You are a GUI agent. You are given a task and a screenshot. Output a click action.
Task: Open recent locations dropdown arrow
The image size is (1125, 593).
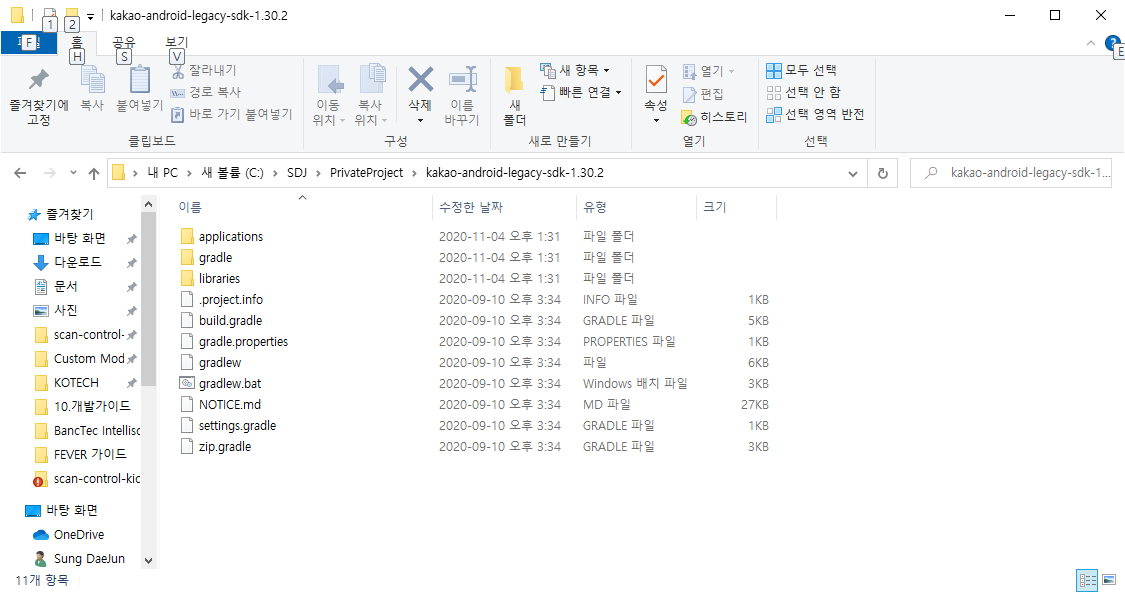click(73, 173)
